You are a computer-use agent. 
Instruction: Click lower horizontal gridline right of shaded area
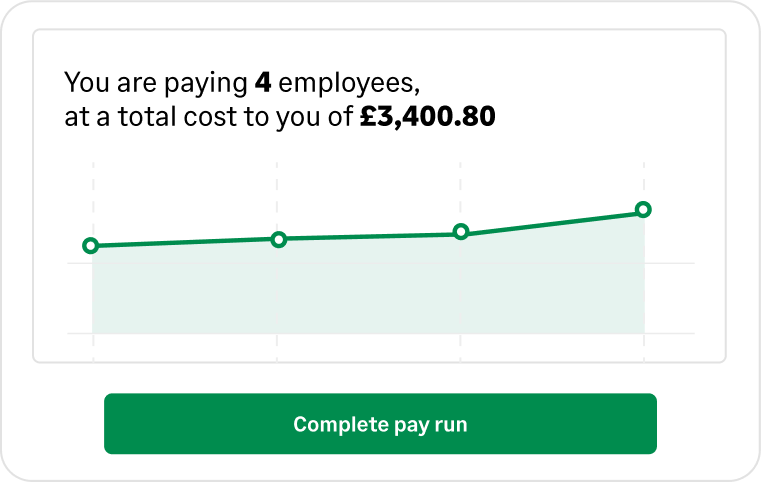click(x=670, y=333)
